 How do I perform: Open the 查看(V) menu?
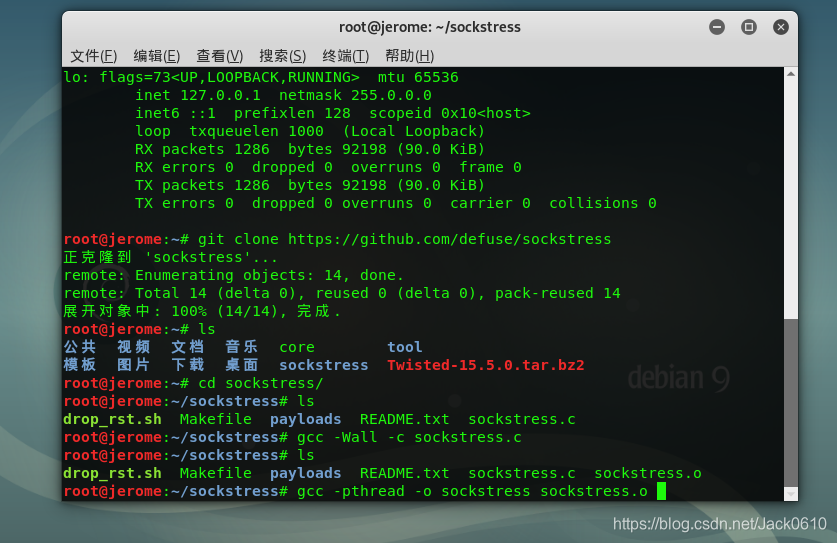coord(219,56)
